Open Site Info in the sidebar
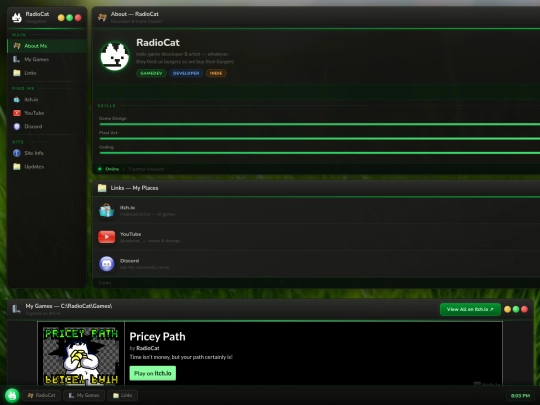Viewport: 540px width, 405px height. (47, 153)
